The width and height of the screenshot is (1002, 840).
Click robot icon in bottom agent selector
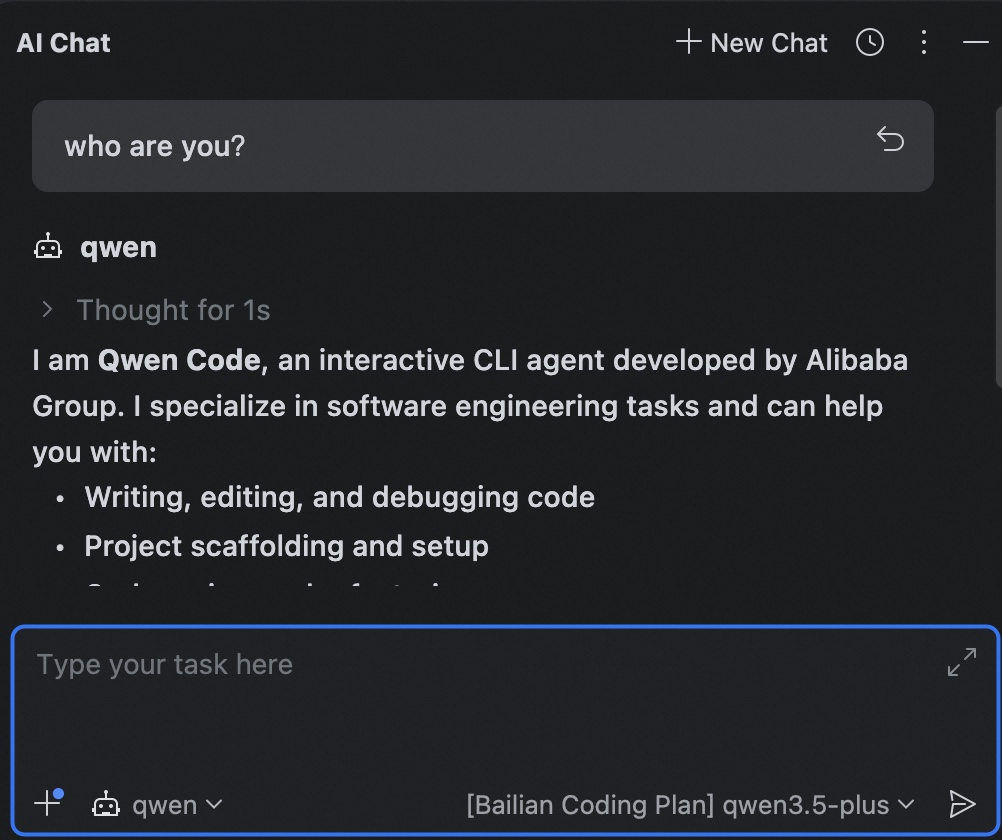pos(106,804)
